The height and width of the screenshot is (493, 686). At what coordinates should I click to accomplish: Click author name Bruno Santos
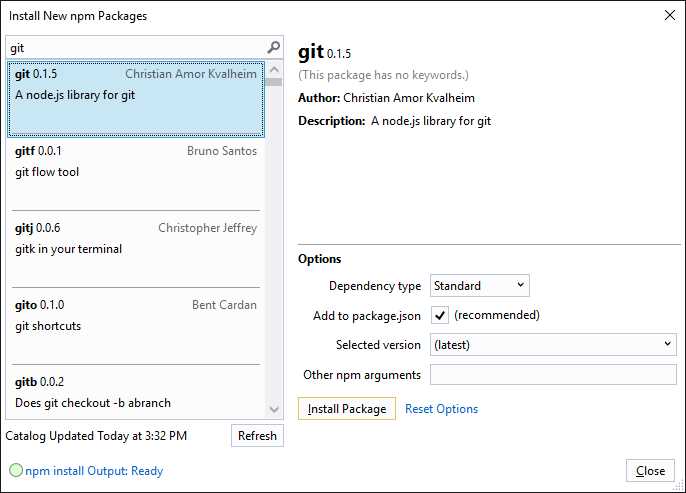pyautogui.click(x=222, y=151)
